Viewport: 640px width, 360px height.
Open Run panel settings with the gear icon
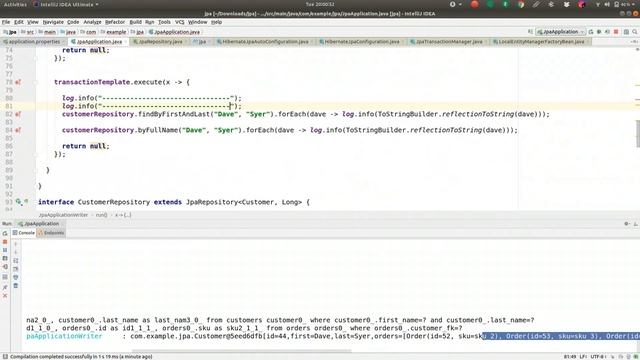point(627,224)
